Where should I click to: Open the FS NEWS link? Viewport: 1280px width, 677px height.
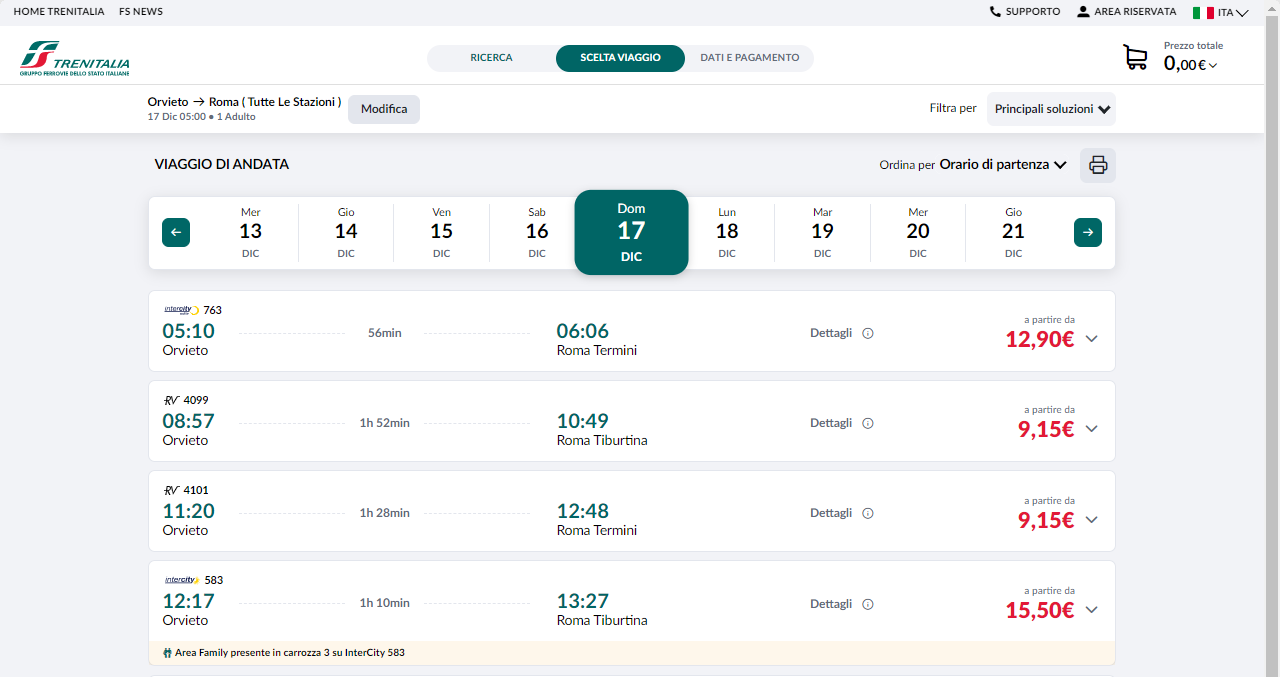pyautogui.click(x=140, y=12)
